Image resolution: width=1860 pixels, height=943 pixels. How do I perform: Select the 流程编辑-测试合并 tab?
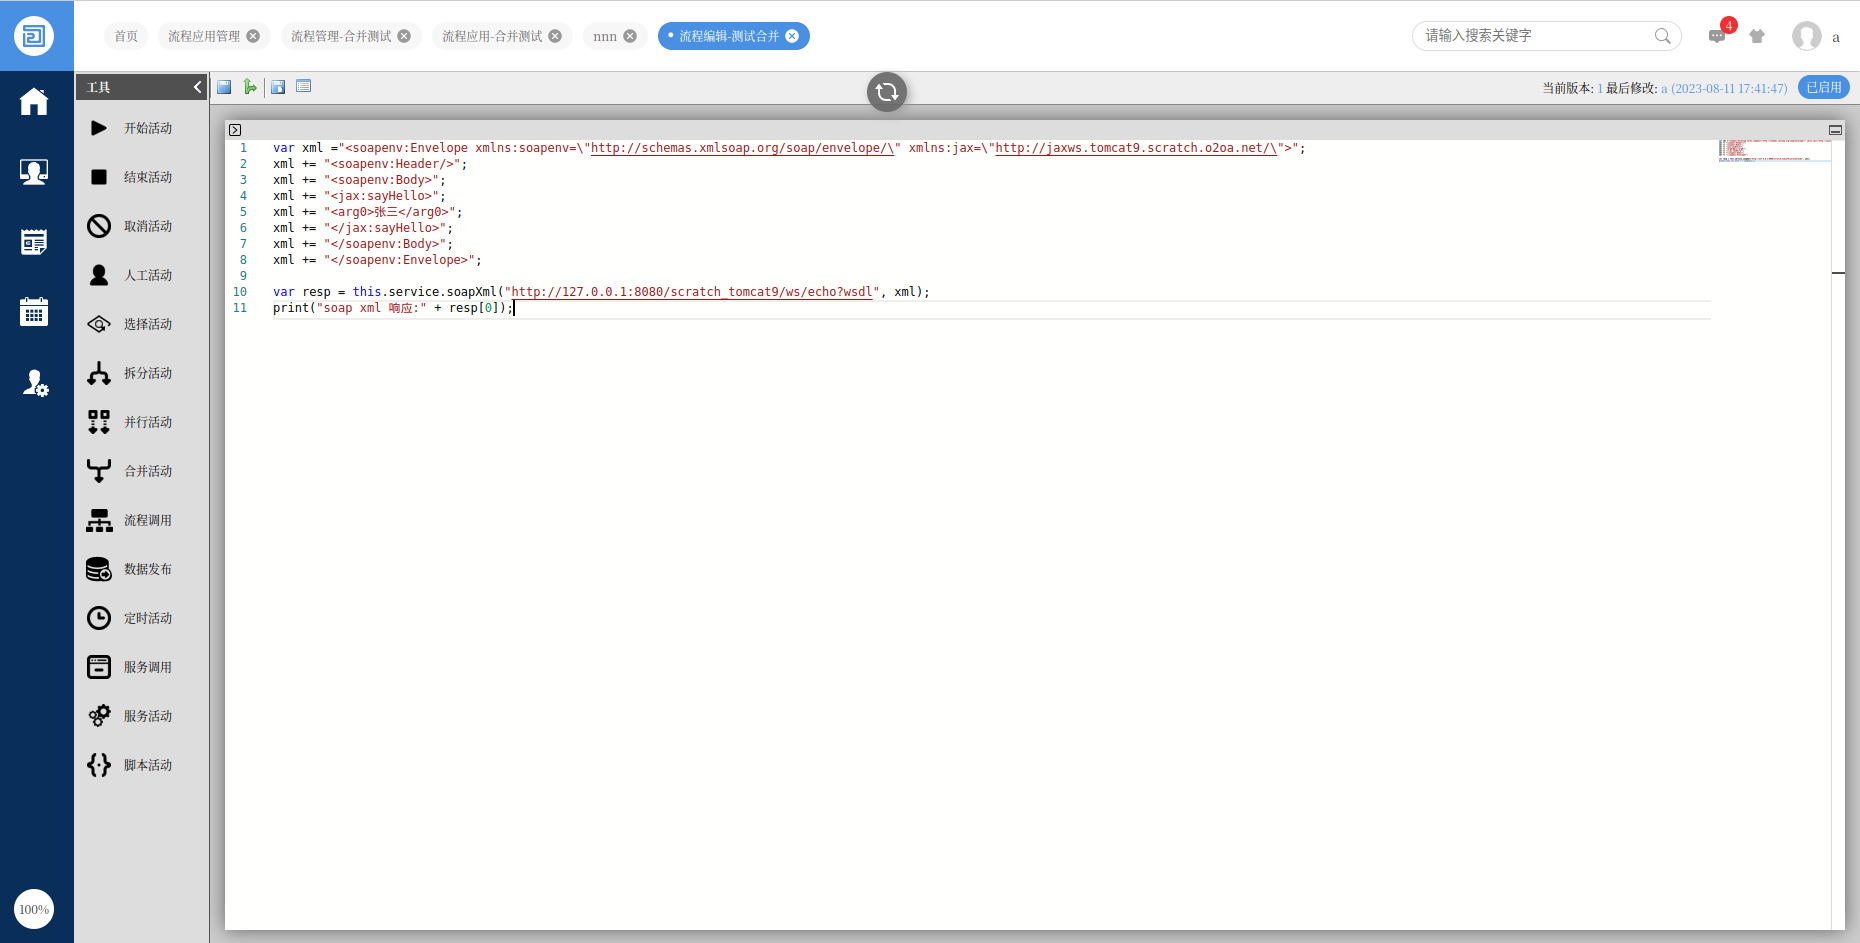pos(729,36)
